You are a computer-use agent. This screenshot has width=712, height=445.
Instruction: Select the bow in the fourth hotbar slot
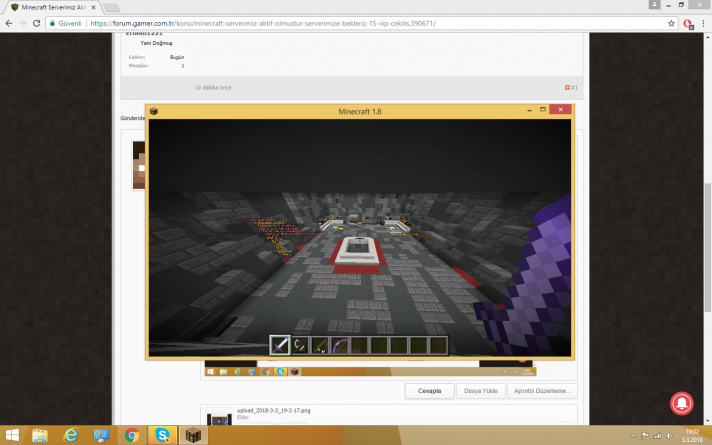pyautogui.click(x=340, y=345)
